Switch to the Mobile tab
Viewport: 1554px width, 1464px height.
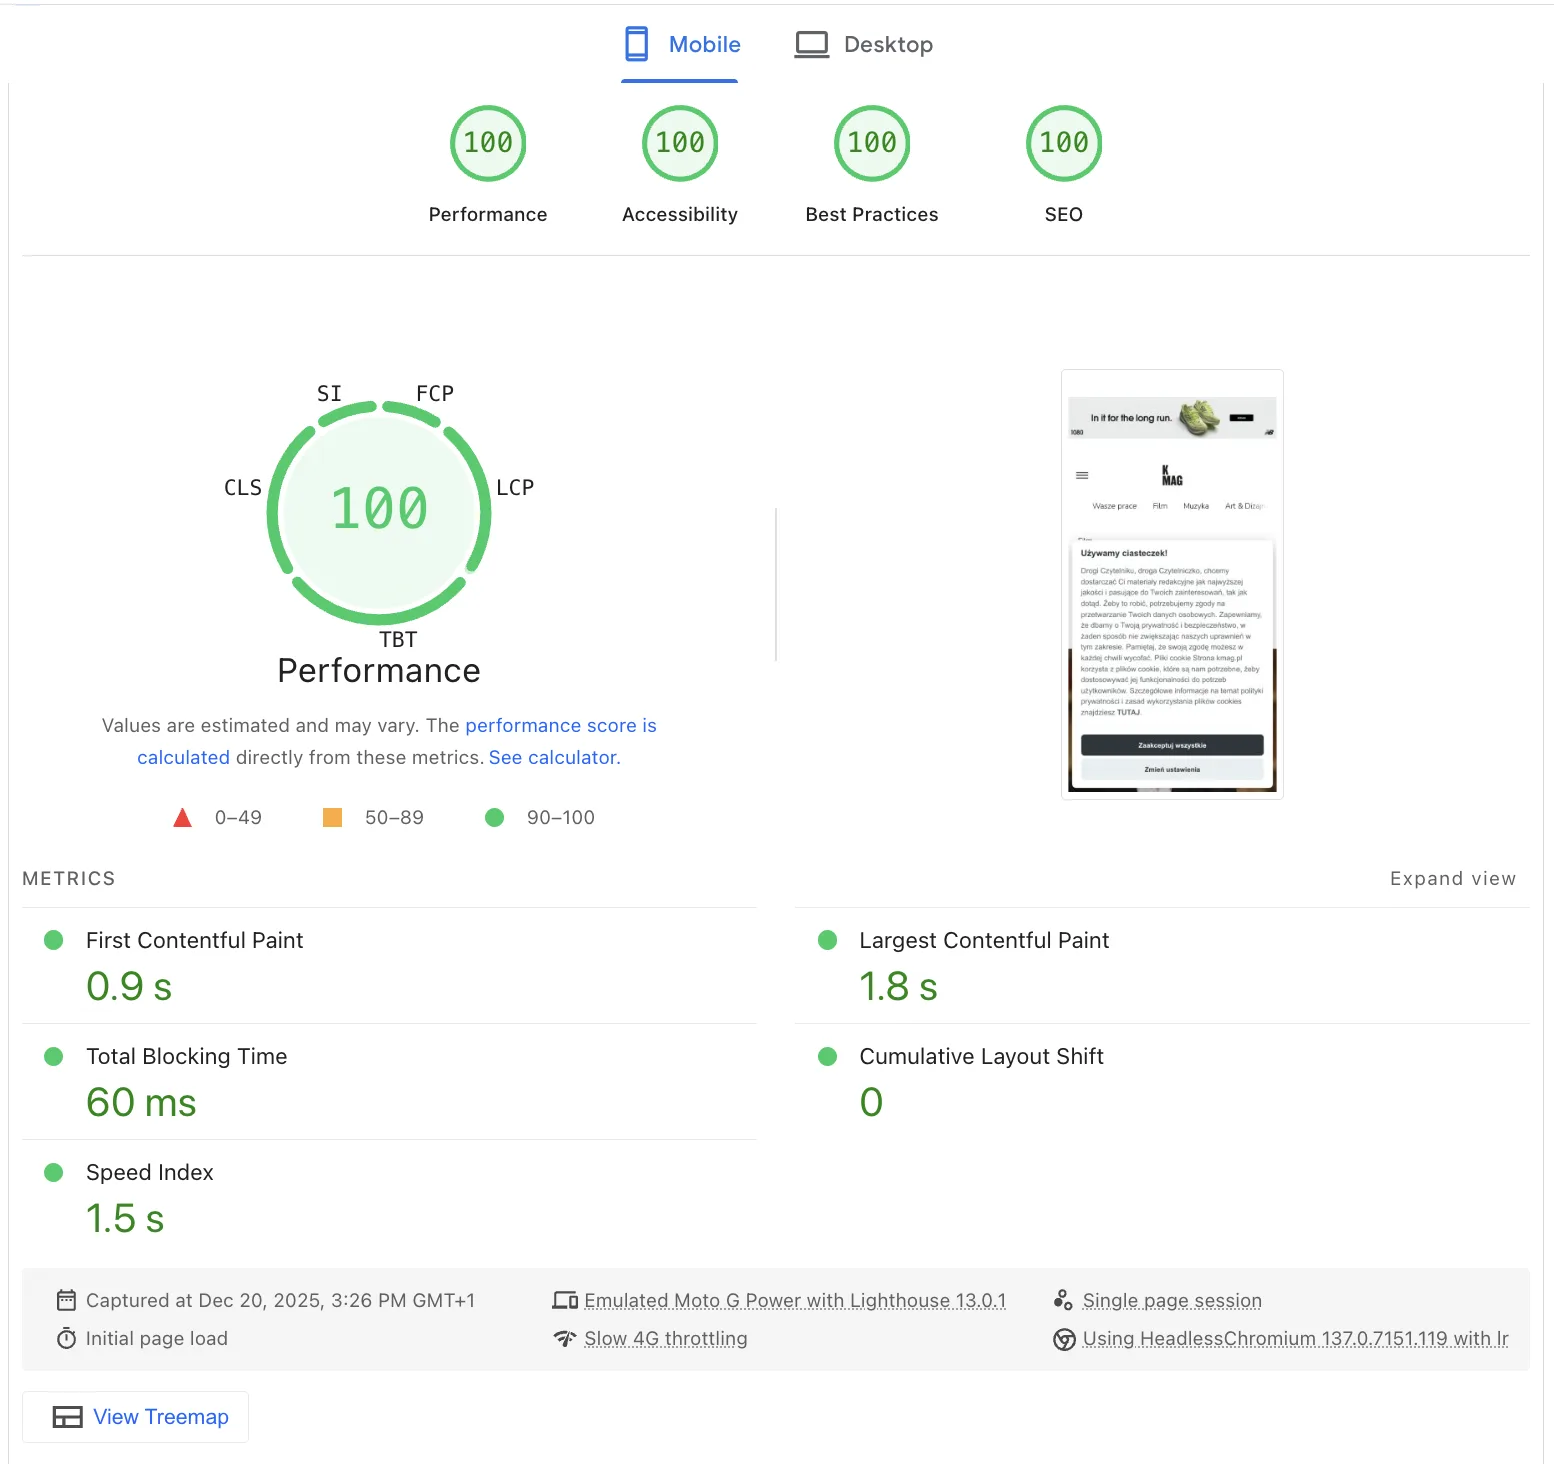[x=680, y=45]
